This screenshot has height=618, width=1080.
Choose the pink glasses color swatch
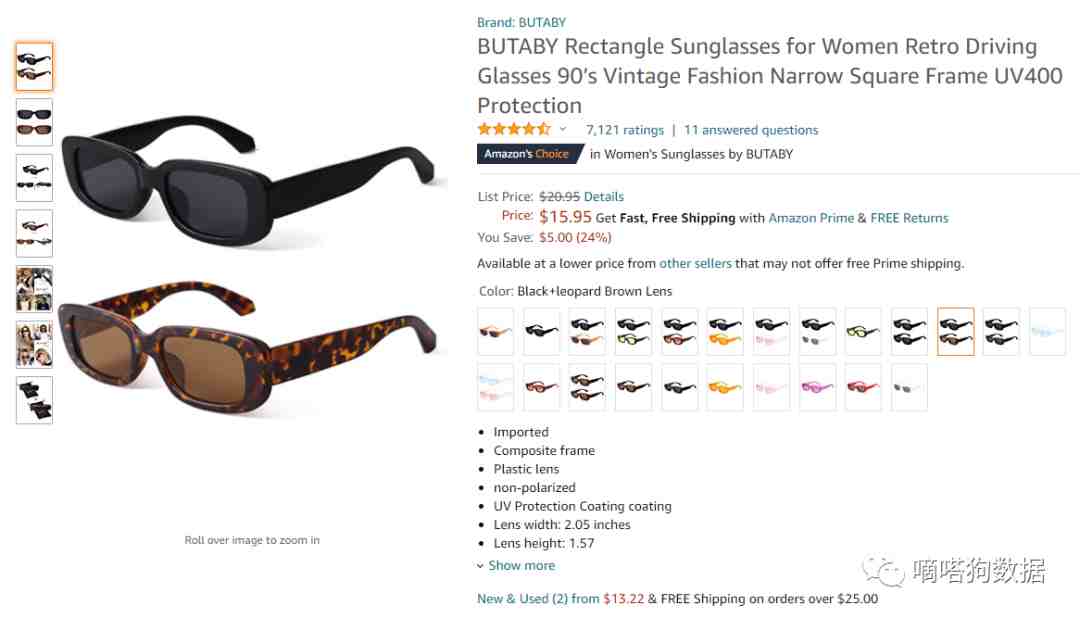click(817, 387)
